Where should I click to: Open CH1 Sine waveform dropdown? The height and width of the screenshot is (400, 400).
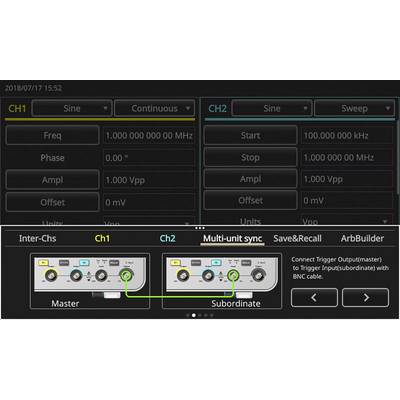[x=72, y=108]
